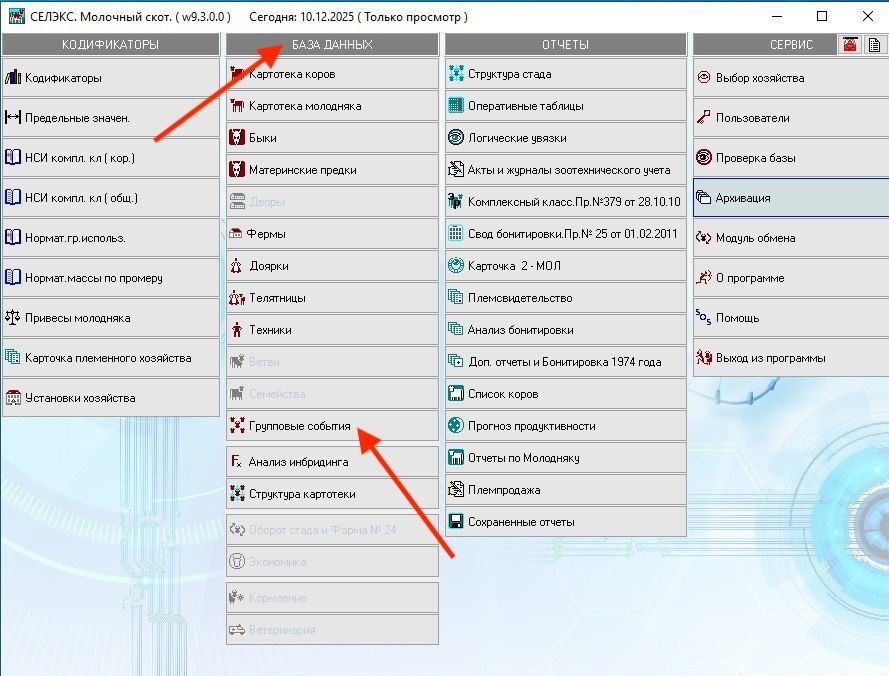889x676 pixels.
Task: Open НСИ компл. кл (общ.)
Action: coord(111,198)
